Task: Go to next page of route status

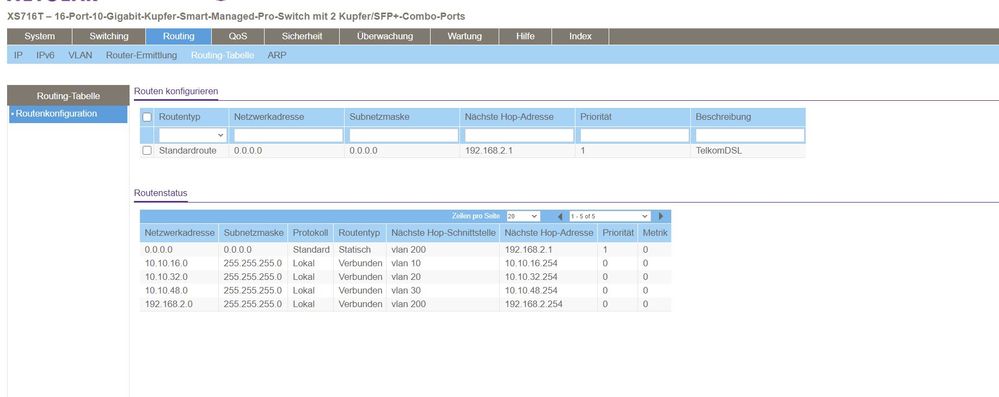Action: tap(661, 217)
